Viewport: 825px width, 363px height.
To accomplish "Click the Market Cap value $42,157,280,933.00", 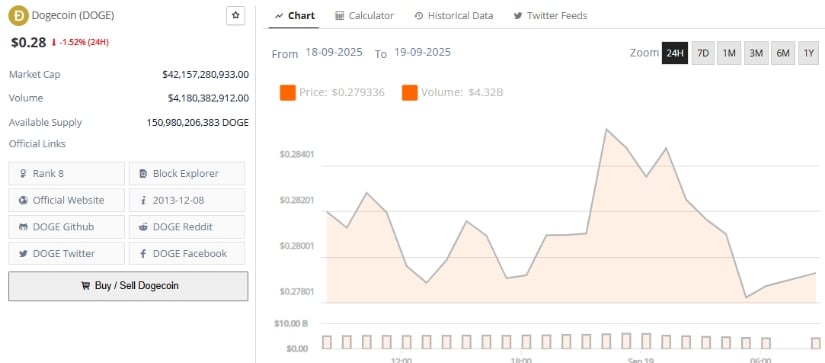I will click(206, 75).
